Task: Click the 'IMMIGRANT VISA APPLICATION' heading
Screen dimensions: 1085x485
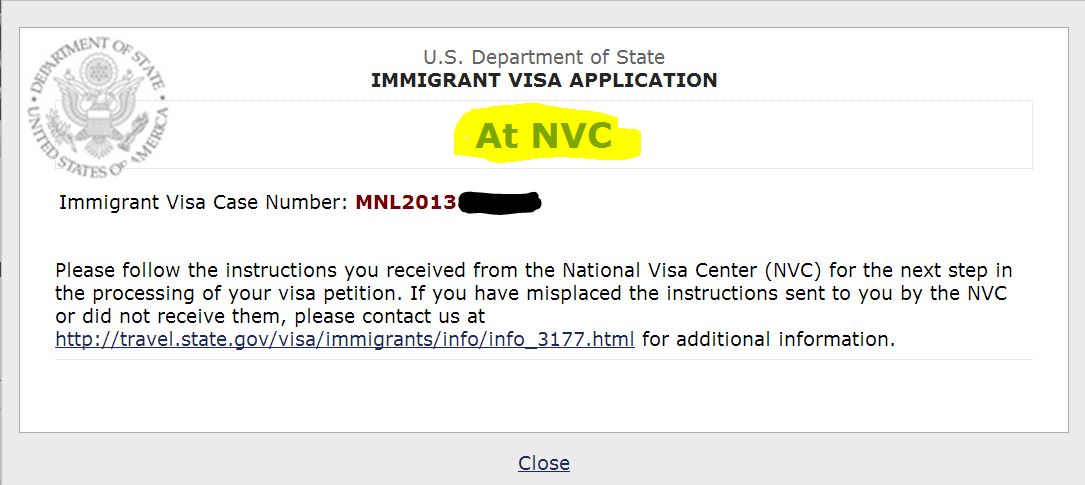Action: [544, 81]
